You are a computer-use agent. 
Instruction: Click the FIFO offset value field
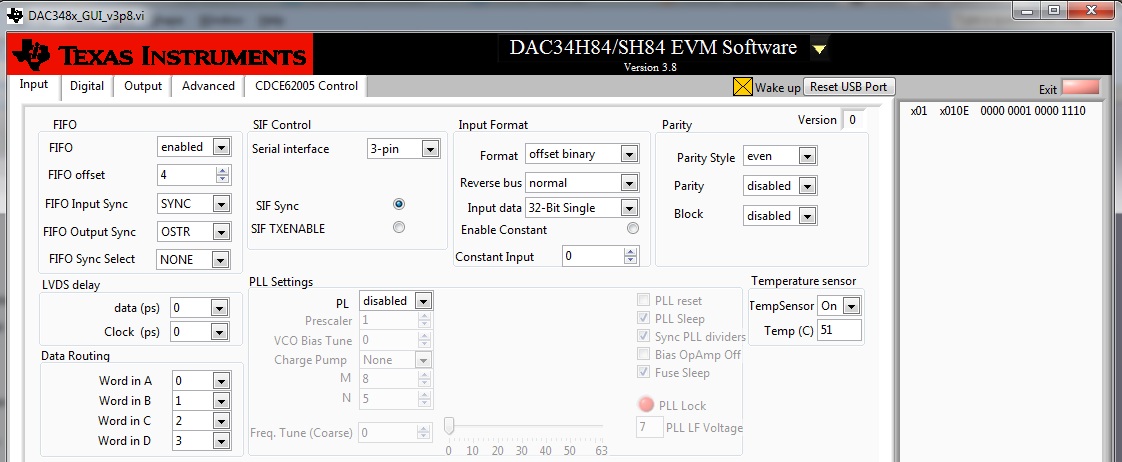[x=186, y=175]
